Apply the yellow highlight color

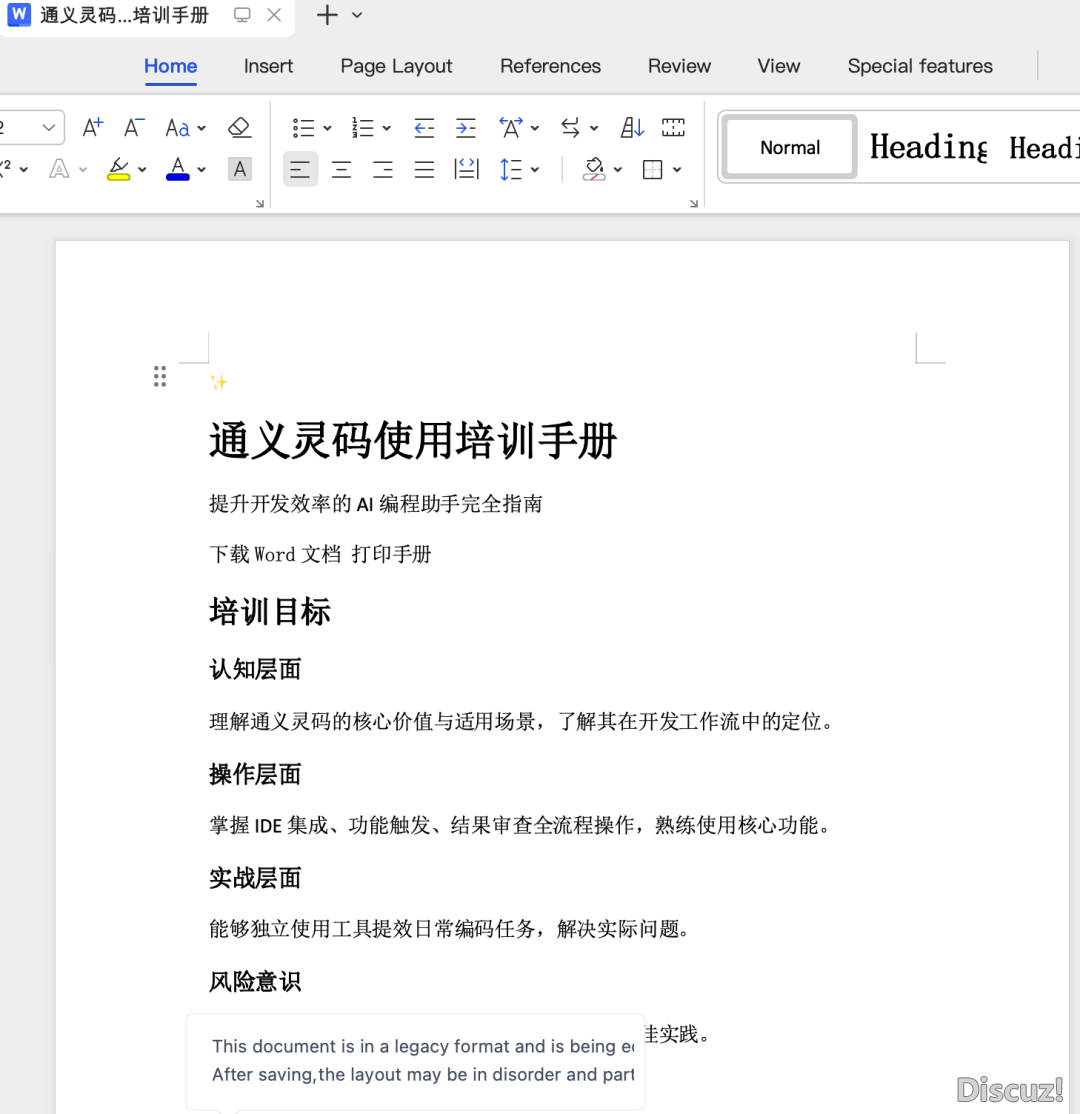(119, 169)
